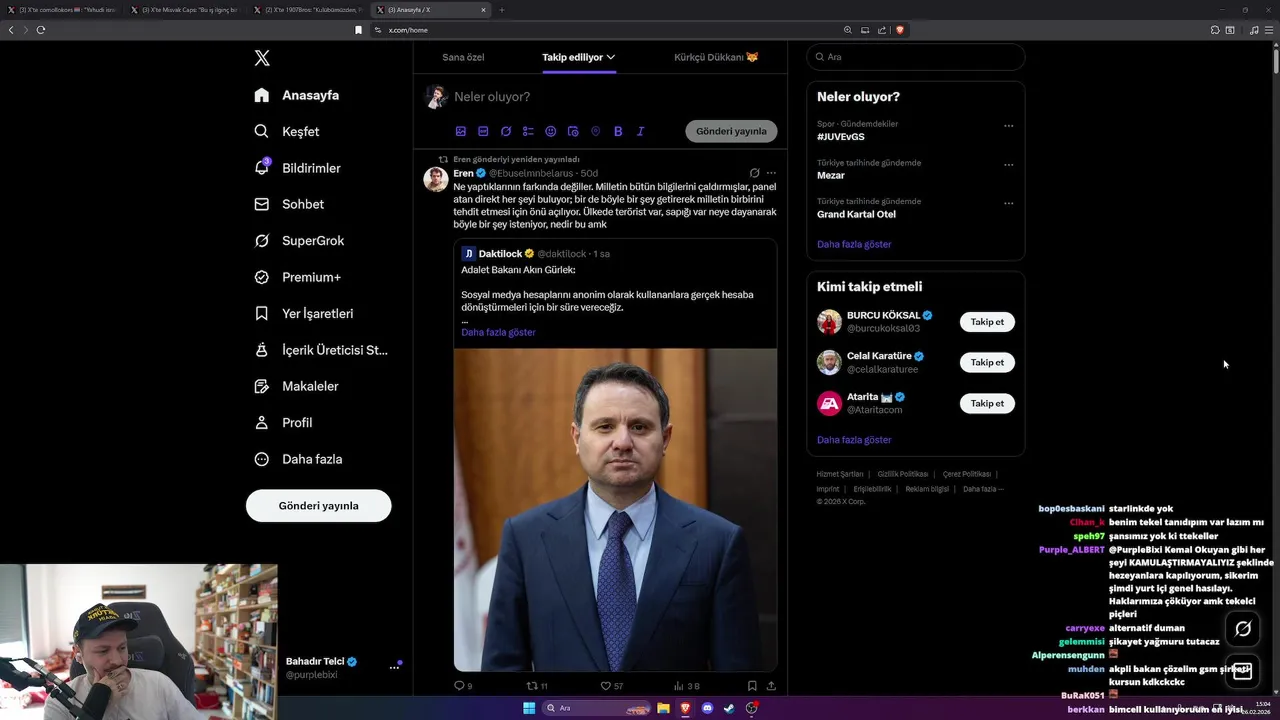Share Eren's post

pyautogui.click(x=771, y=685)
